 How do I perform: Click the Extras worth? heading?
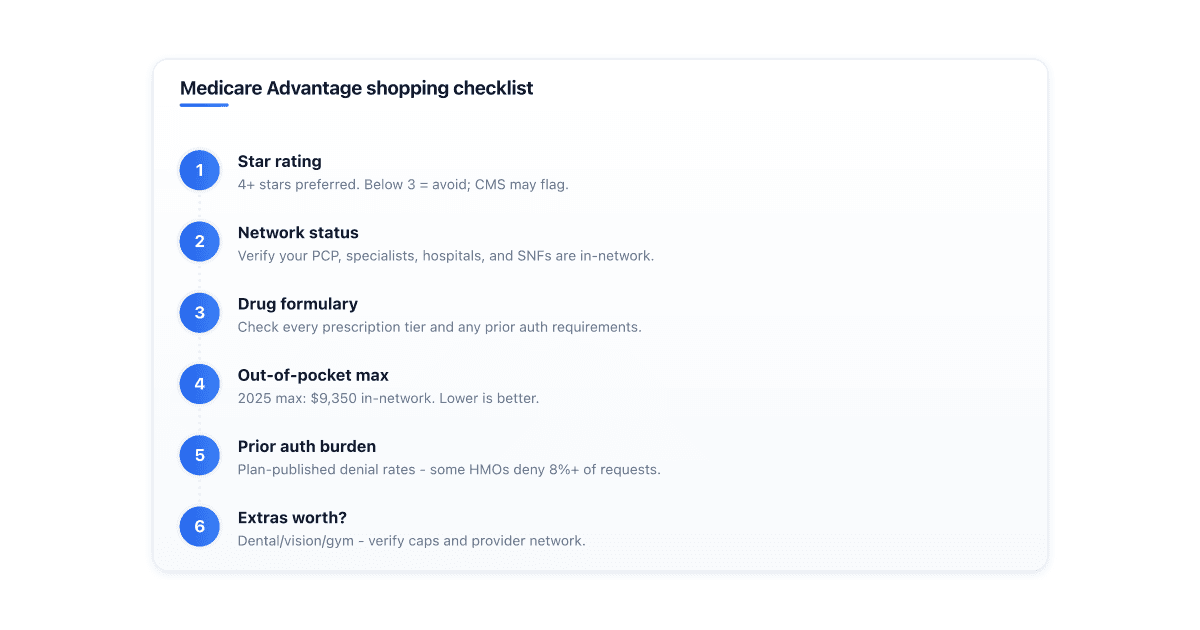(290, 518)
